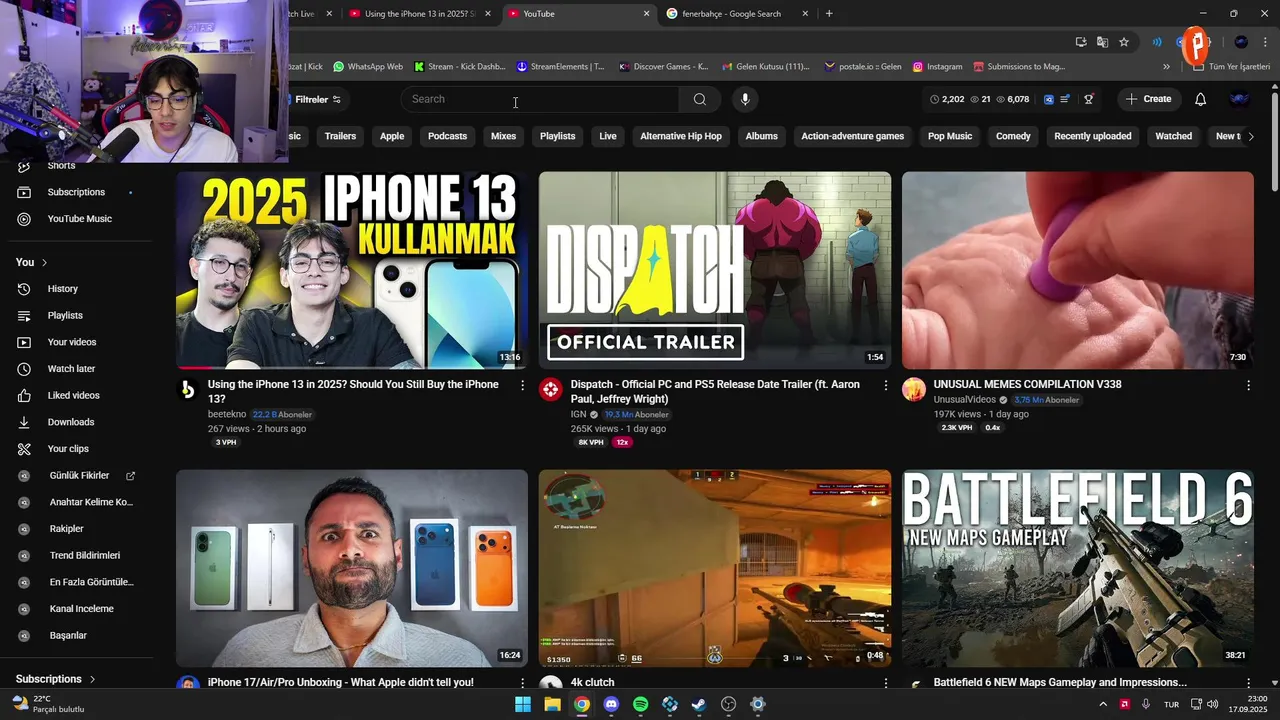This screenshot has width=1280, height=720.
Task: Select the Recently uploaded chip
Action: (x=1093, y=136)
